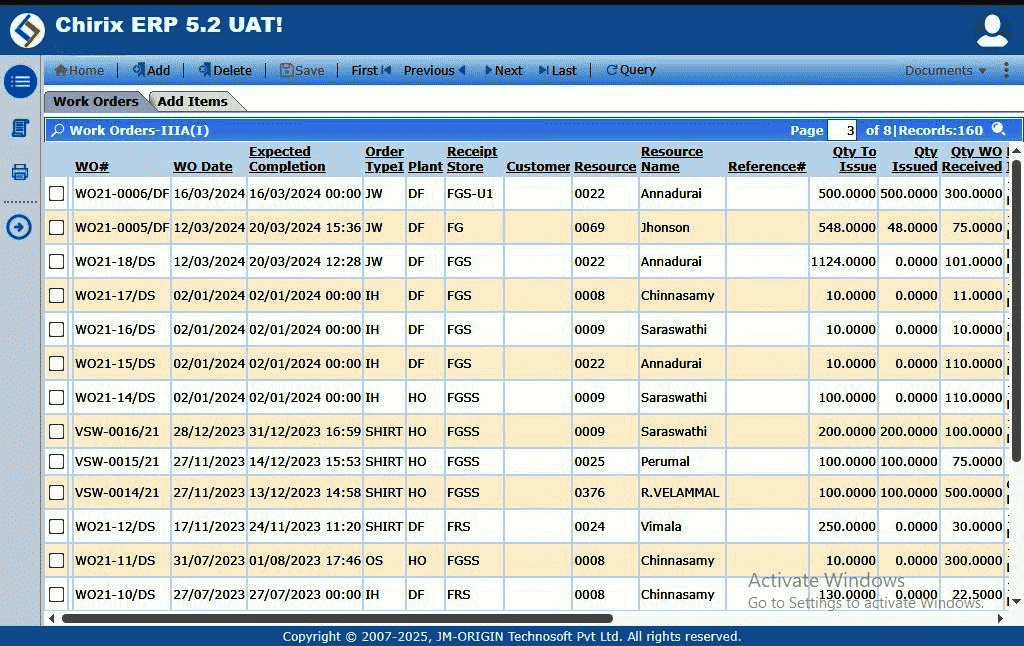Image resolution: width=1024 pixels, height=646 pixels.
Task: Click the Chirix ERP logo icon
Action: [27, 30]
